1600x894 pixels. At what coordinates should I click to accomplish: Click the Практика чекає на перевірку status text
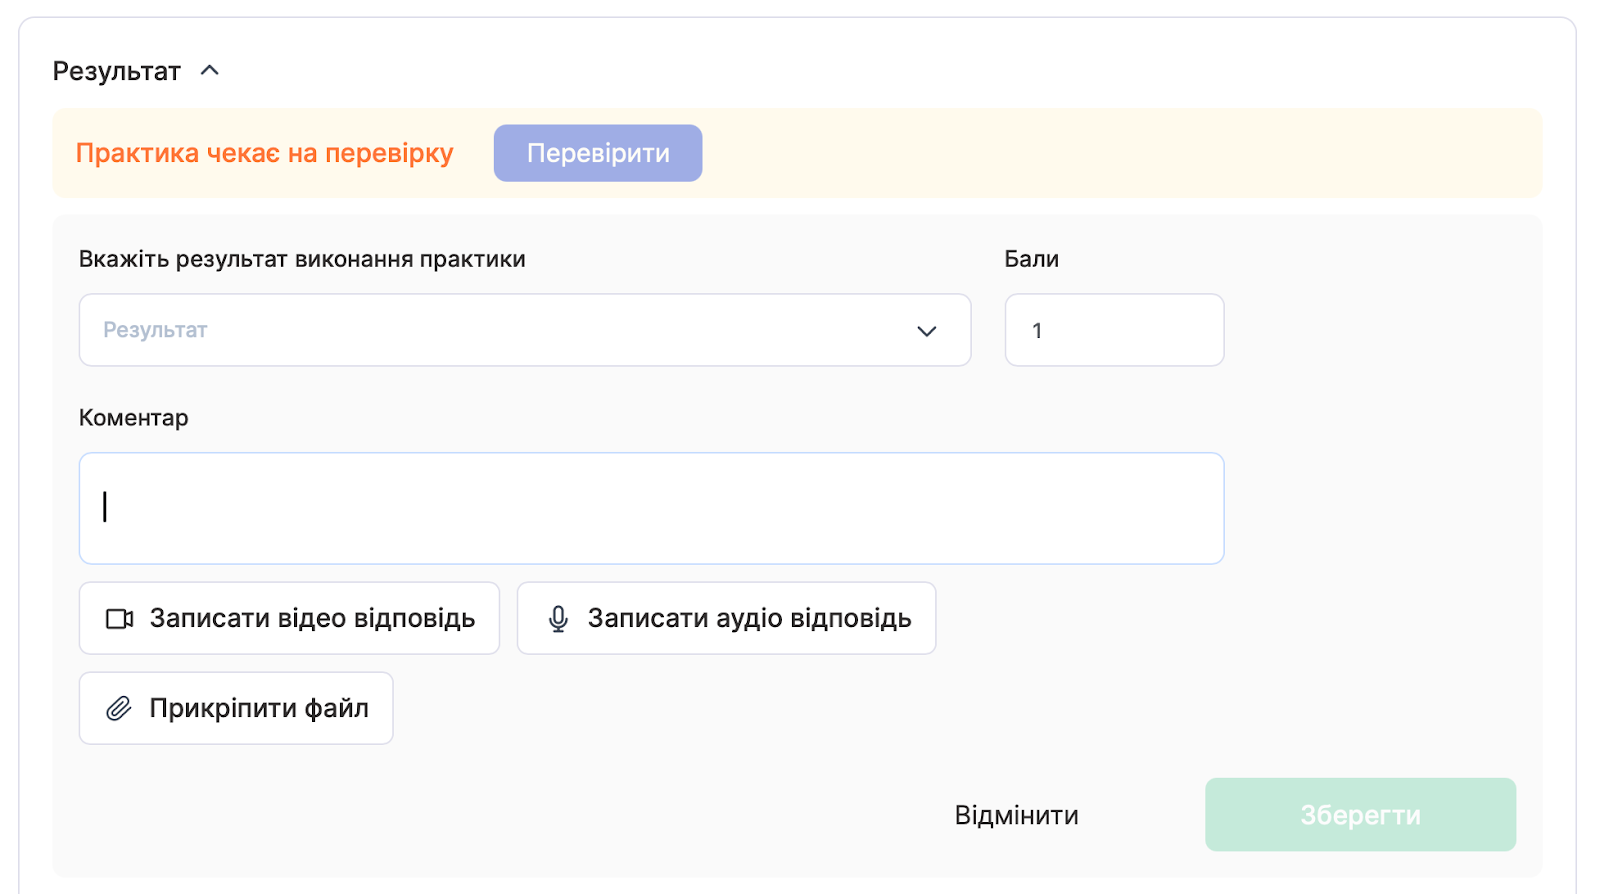click(x=264, y=153)
